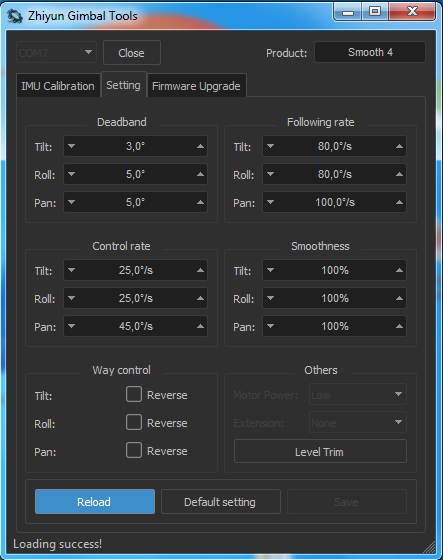Decrease Following rate Roll with down arrow
This screenshot has width=443, height=560.
point(270,174)
